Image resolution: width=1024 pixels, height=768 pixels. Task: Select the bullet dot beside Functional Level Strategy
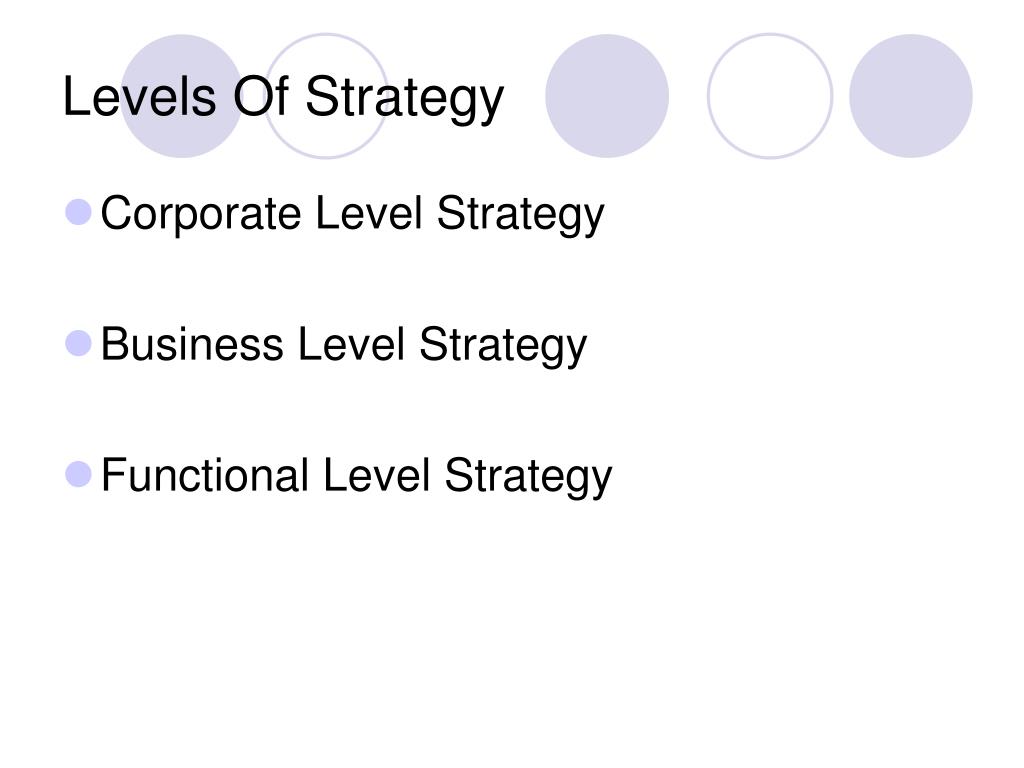[x=78, y=474]
